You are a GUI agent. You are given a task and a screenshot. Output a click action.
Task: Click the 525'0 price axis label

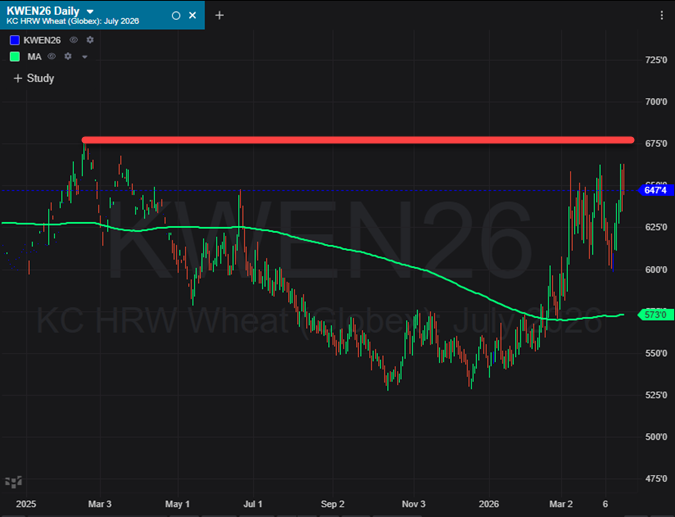[656, 395]
